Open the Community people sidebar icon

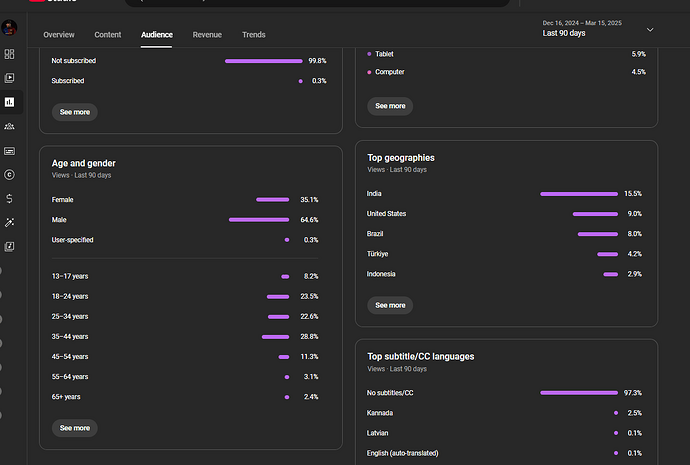tap(9, 127)
